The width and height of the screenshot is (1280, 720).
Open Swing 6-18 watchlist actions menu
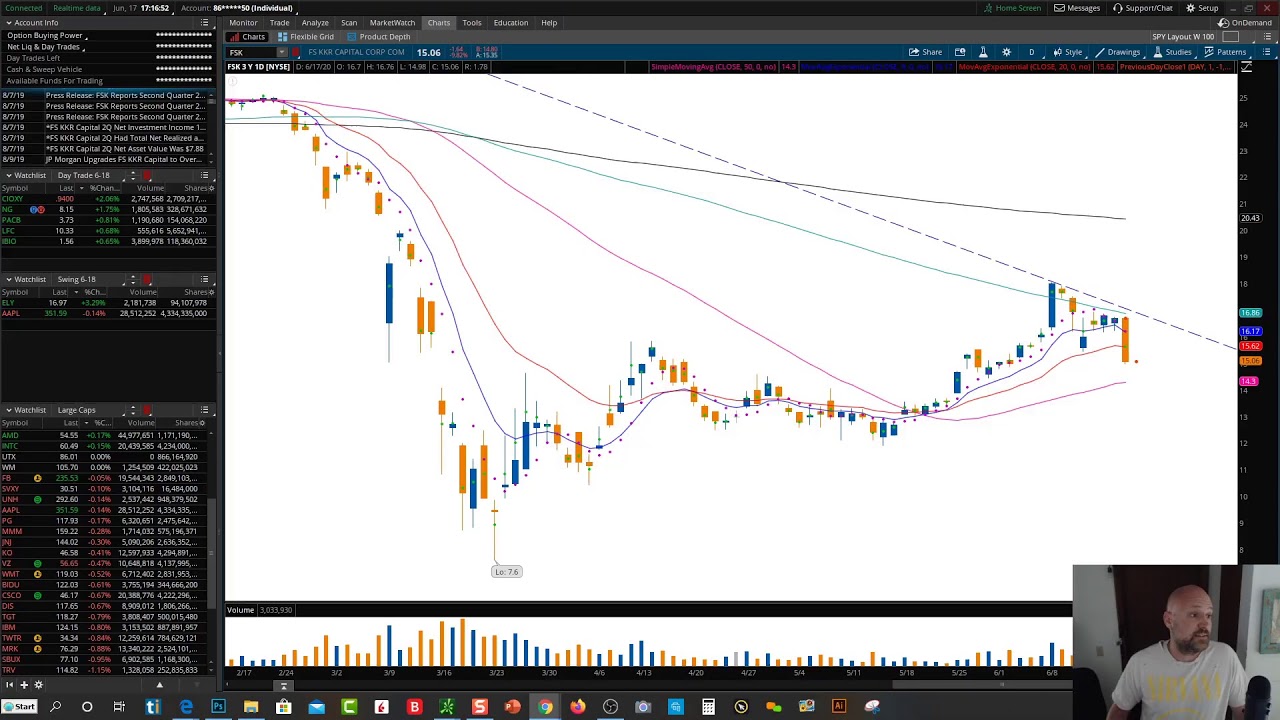205,280
